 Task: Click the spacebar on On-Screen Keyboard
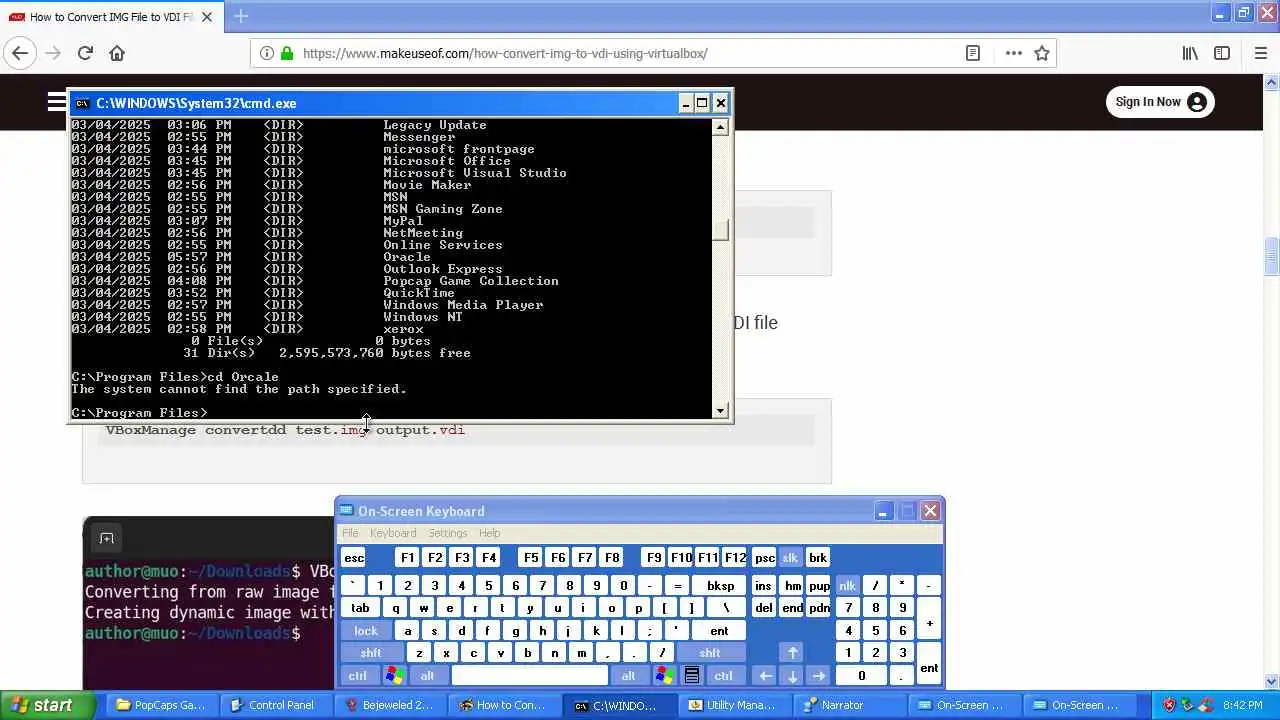pyautogui.click(x=529, y=676)
